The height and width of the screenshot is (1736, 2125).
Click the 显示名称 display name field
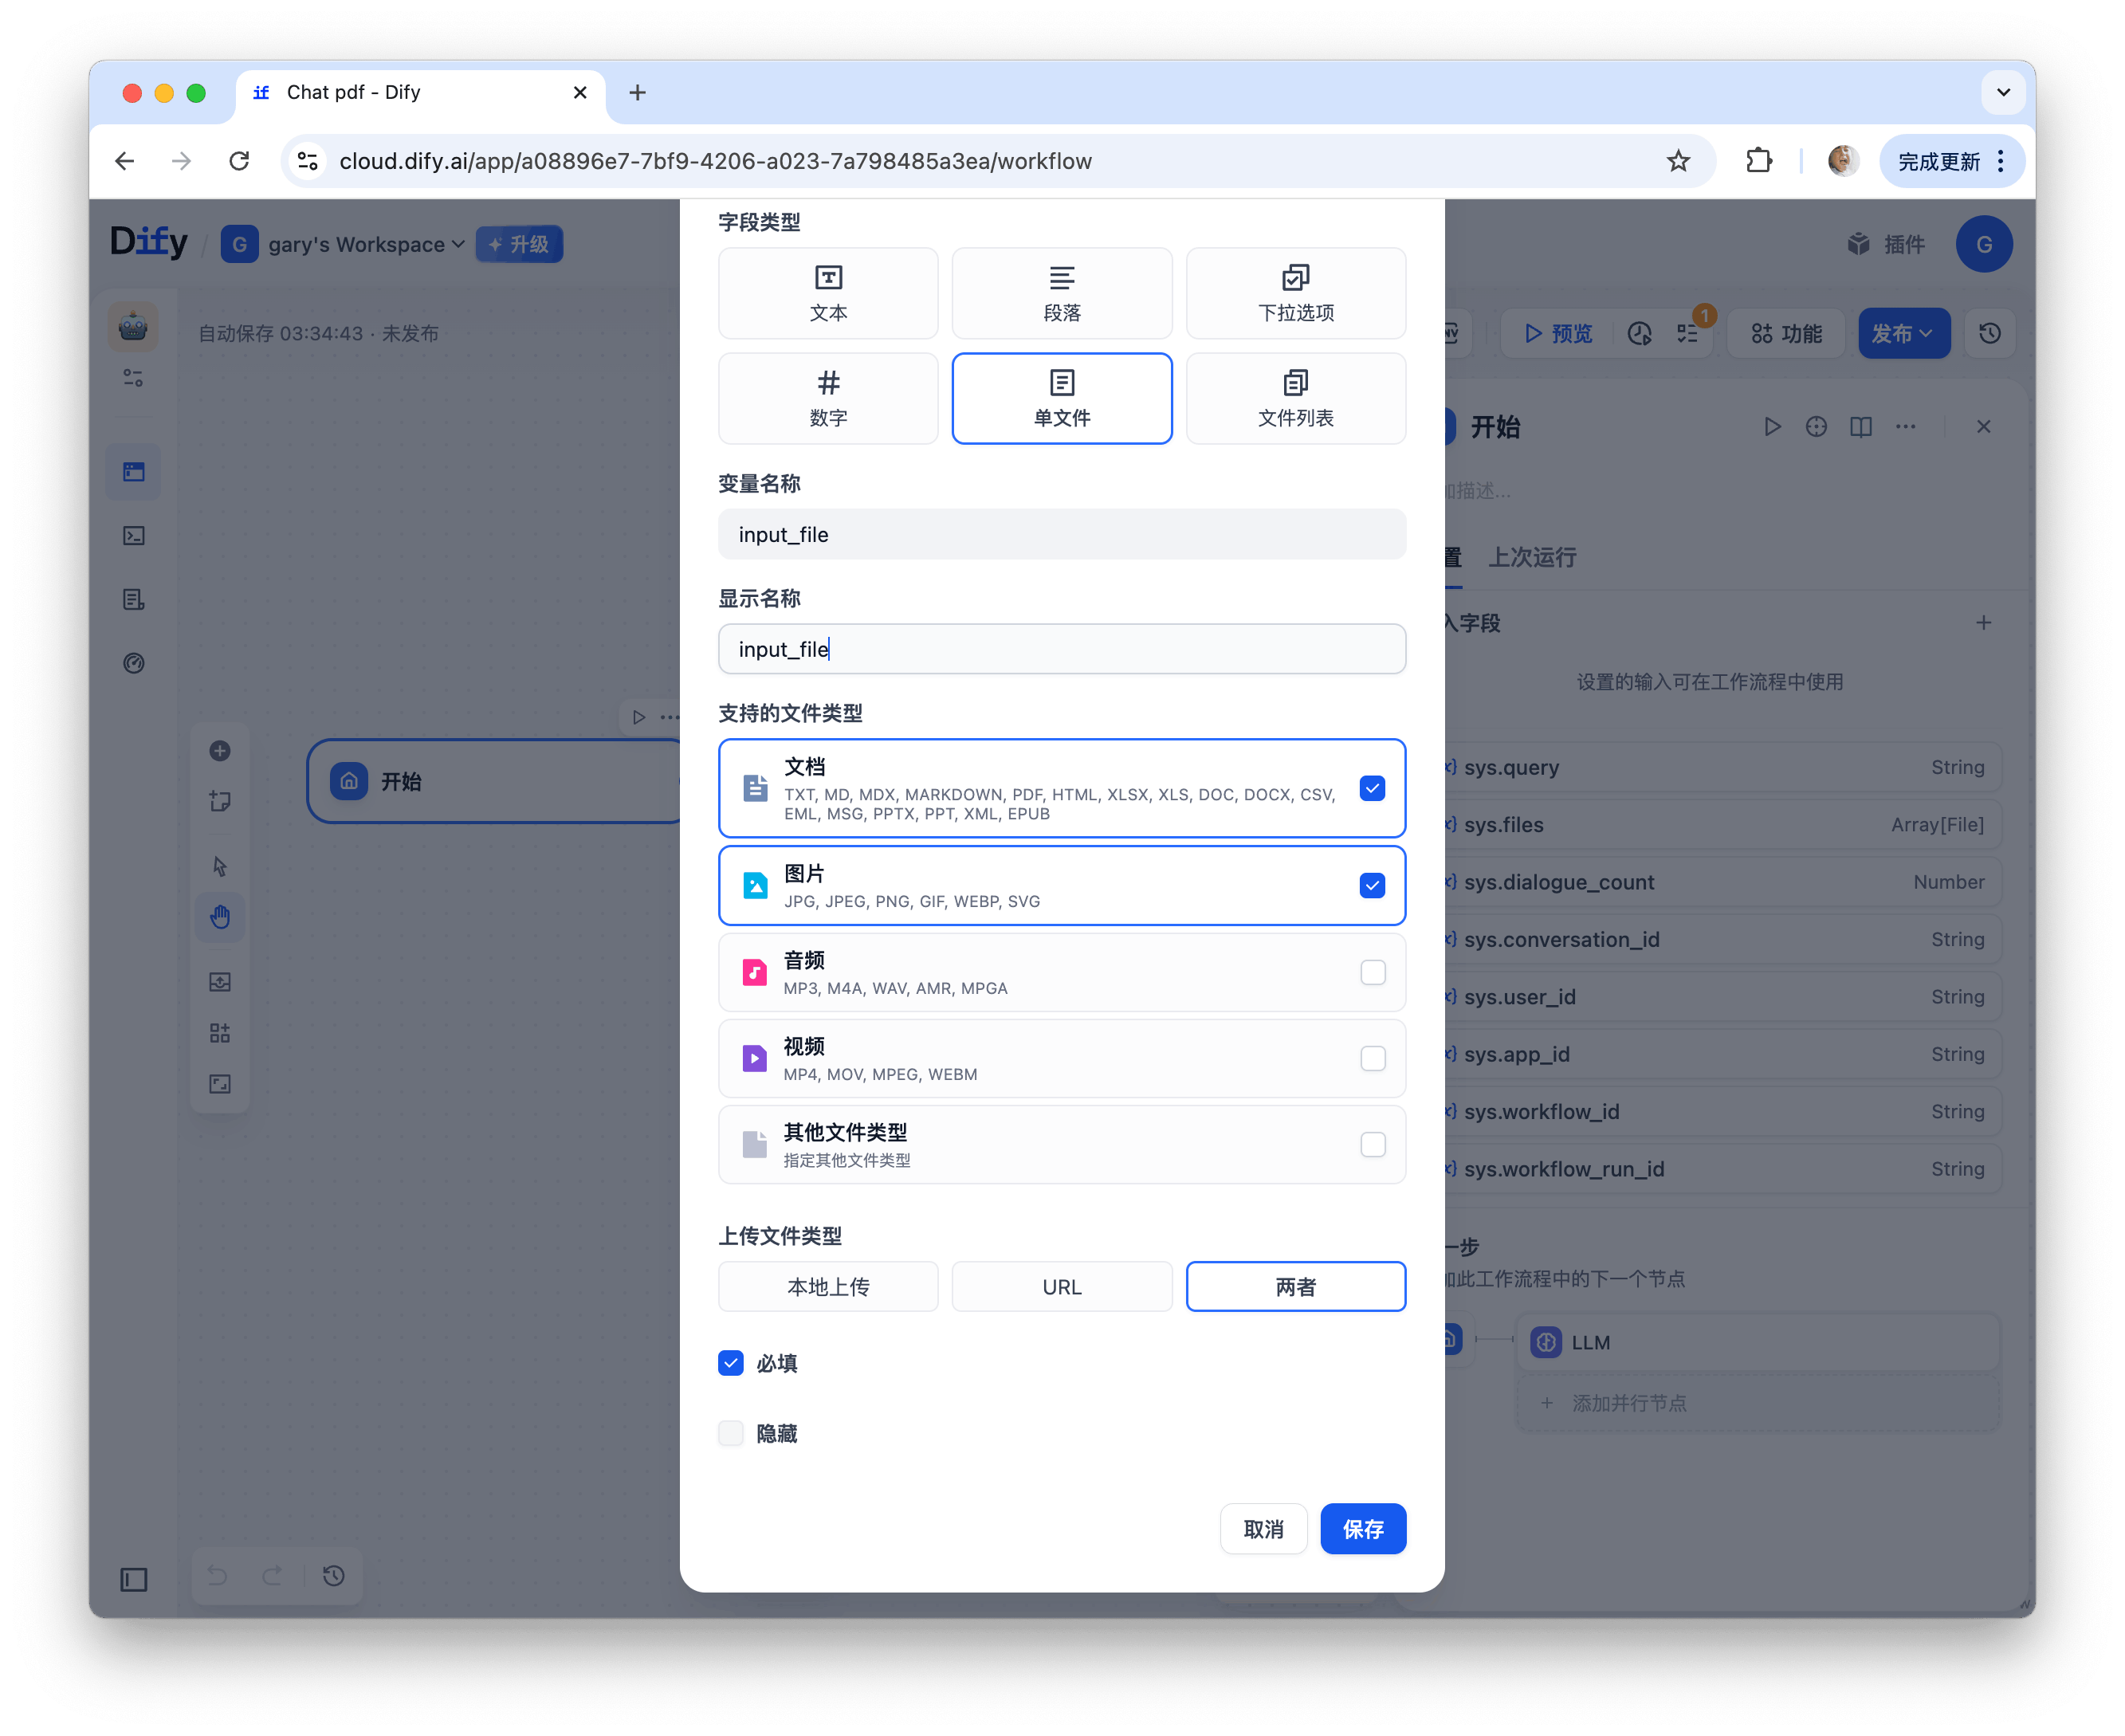tap(1061, 649)
